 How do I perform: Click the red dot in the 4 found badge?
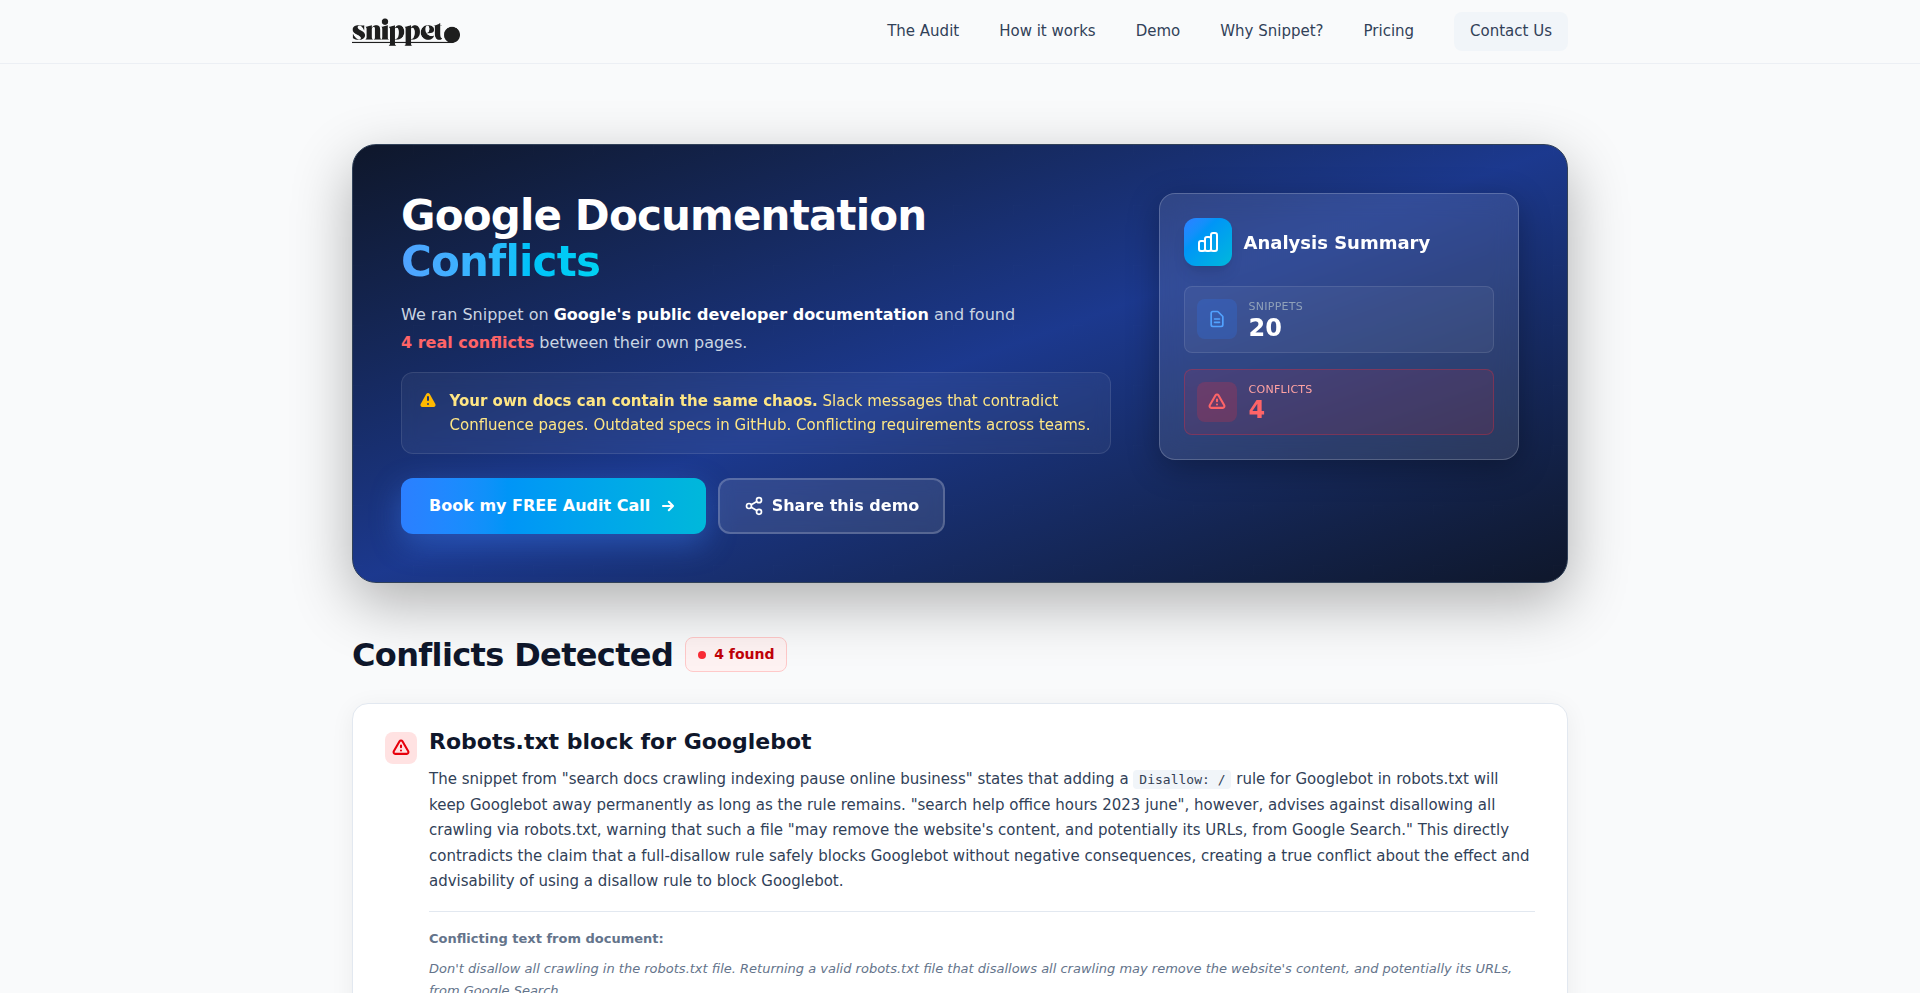[701, 655]
